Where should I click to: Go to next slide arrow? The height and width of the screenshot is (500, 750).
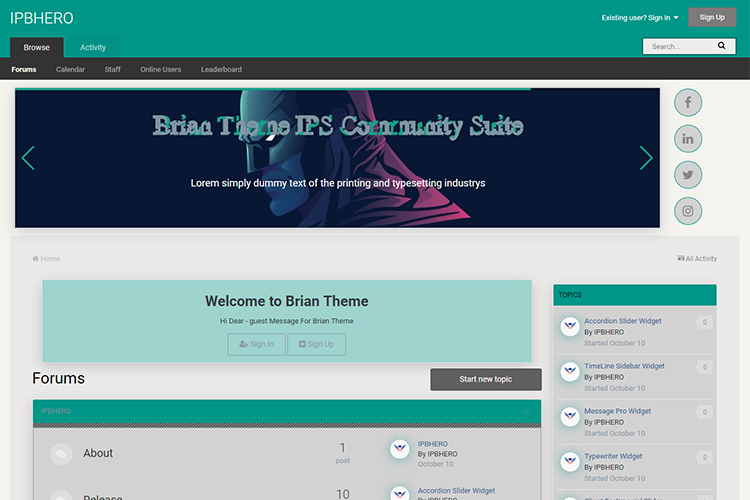point(646,158)
